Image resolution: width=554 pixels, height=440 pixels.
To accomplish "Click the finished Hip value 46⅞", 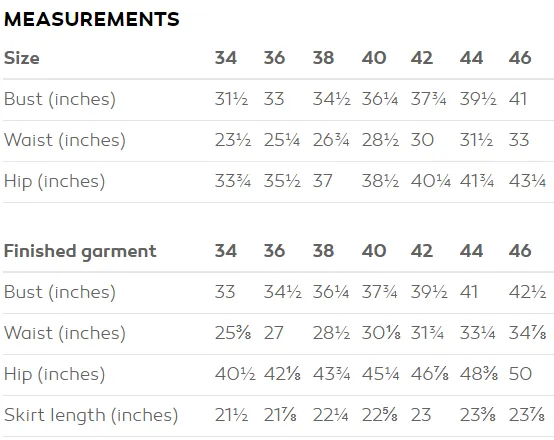I will click(429, 374).
